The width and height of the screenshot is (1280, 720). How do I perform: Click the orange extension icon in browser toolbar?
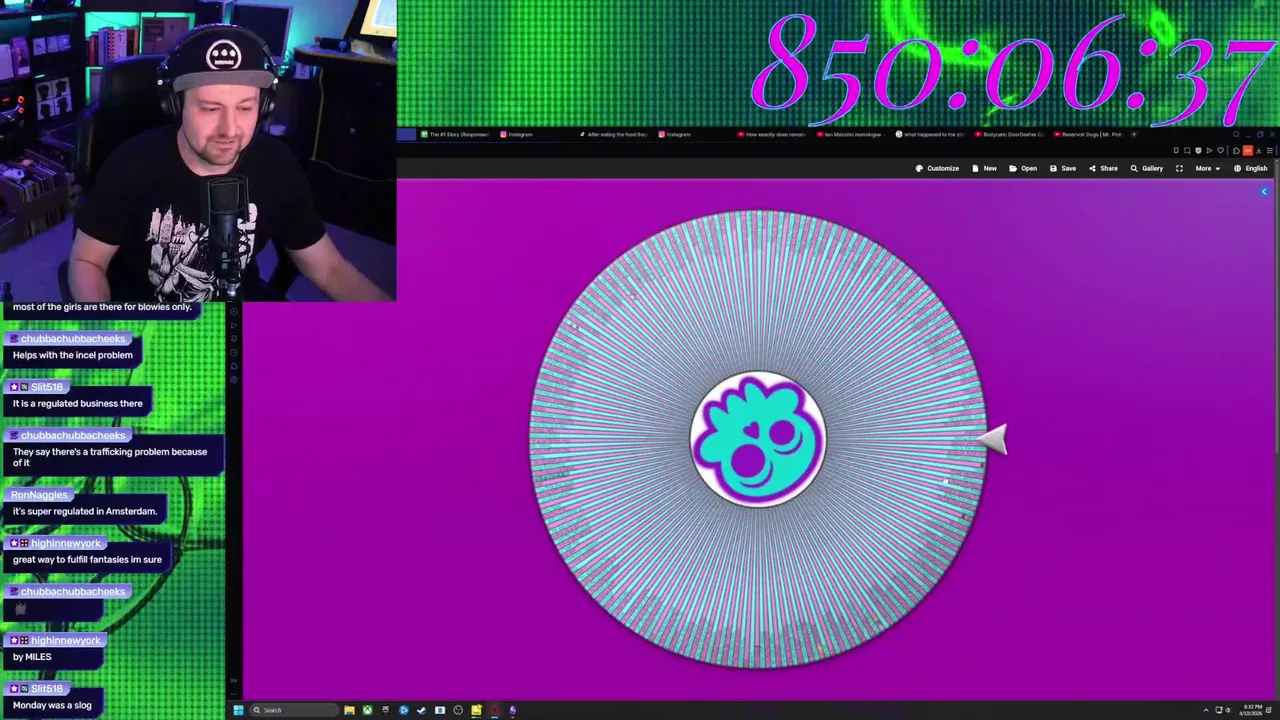point(1247,150)
